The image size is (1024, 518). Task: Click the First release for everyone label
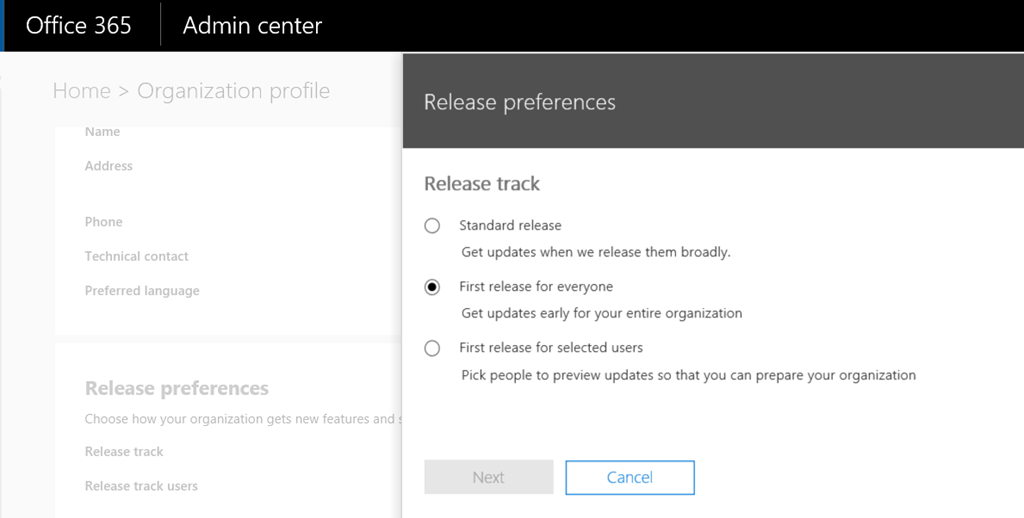click(536, 287)
